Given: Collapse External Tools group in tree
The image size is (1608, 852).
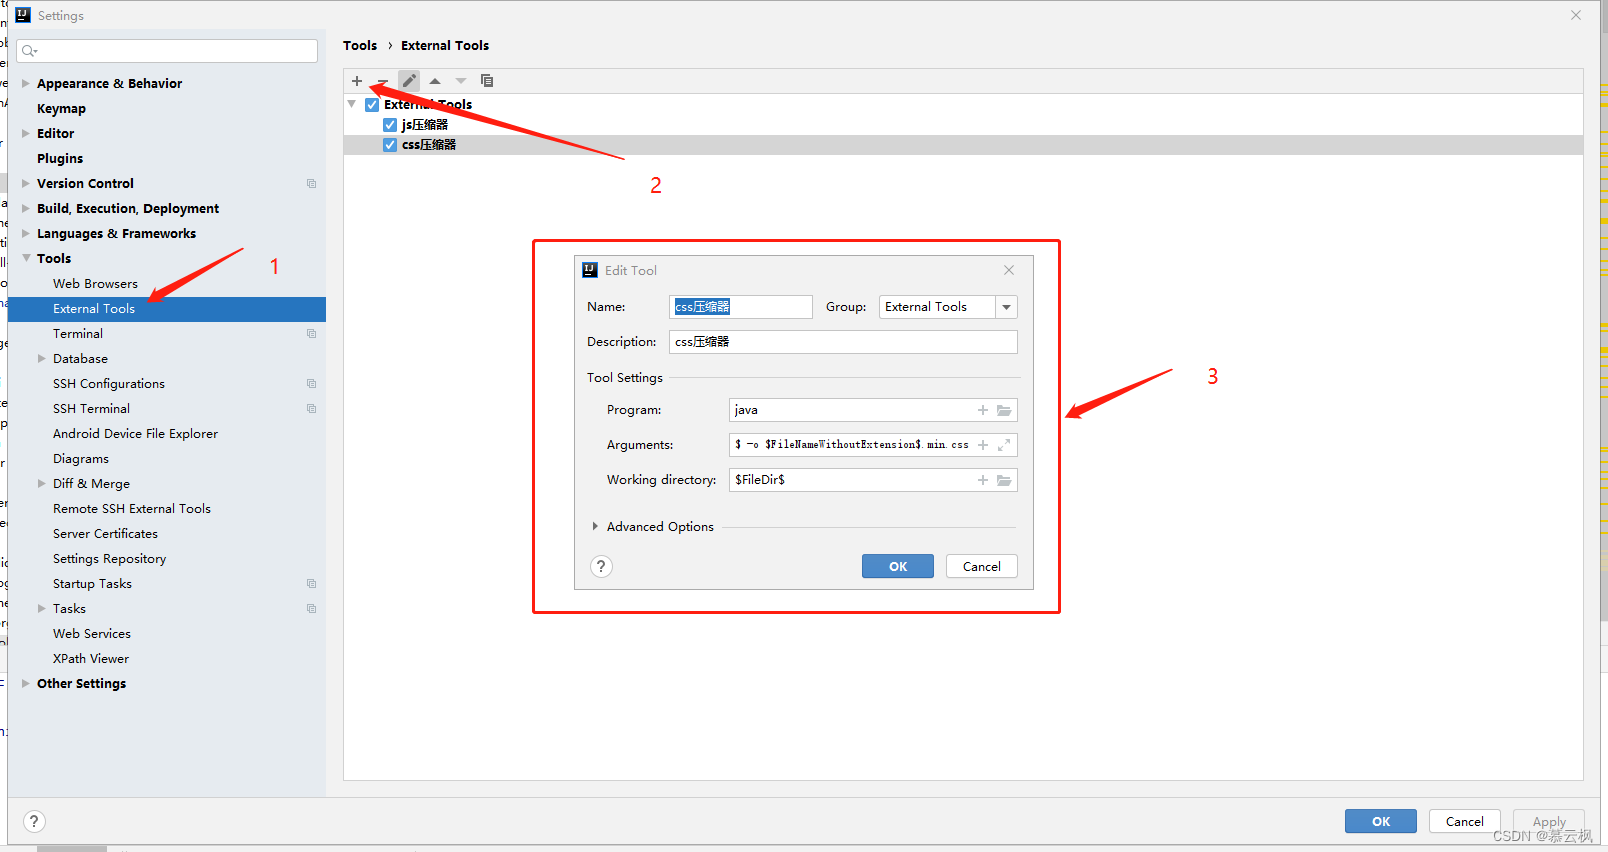Looking at the screenshot, I should 352,104.
